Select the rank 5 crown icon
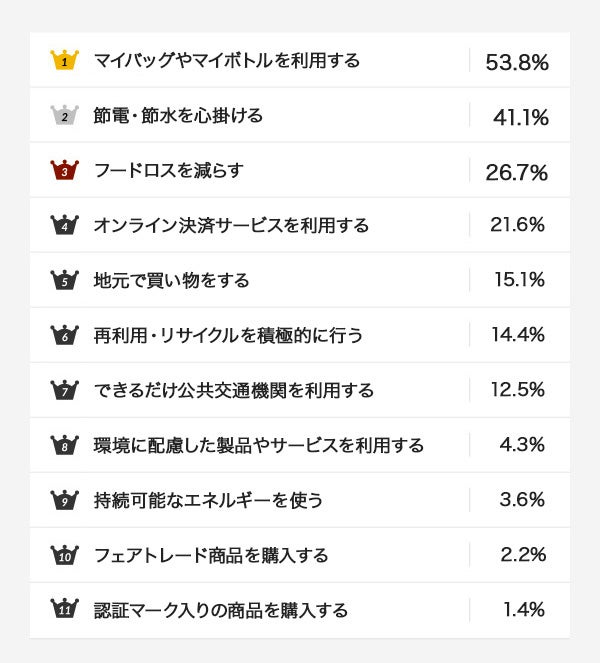The width and height of the screenshot is (600, 663). coord(64,280)
